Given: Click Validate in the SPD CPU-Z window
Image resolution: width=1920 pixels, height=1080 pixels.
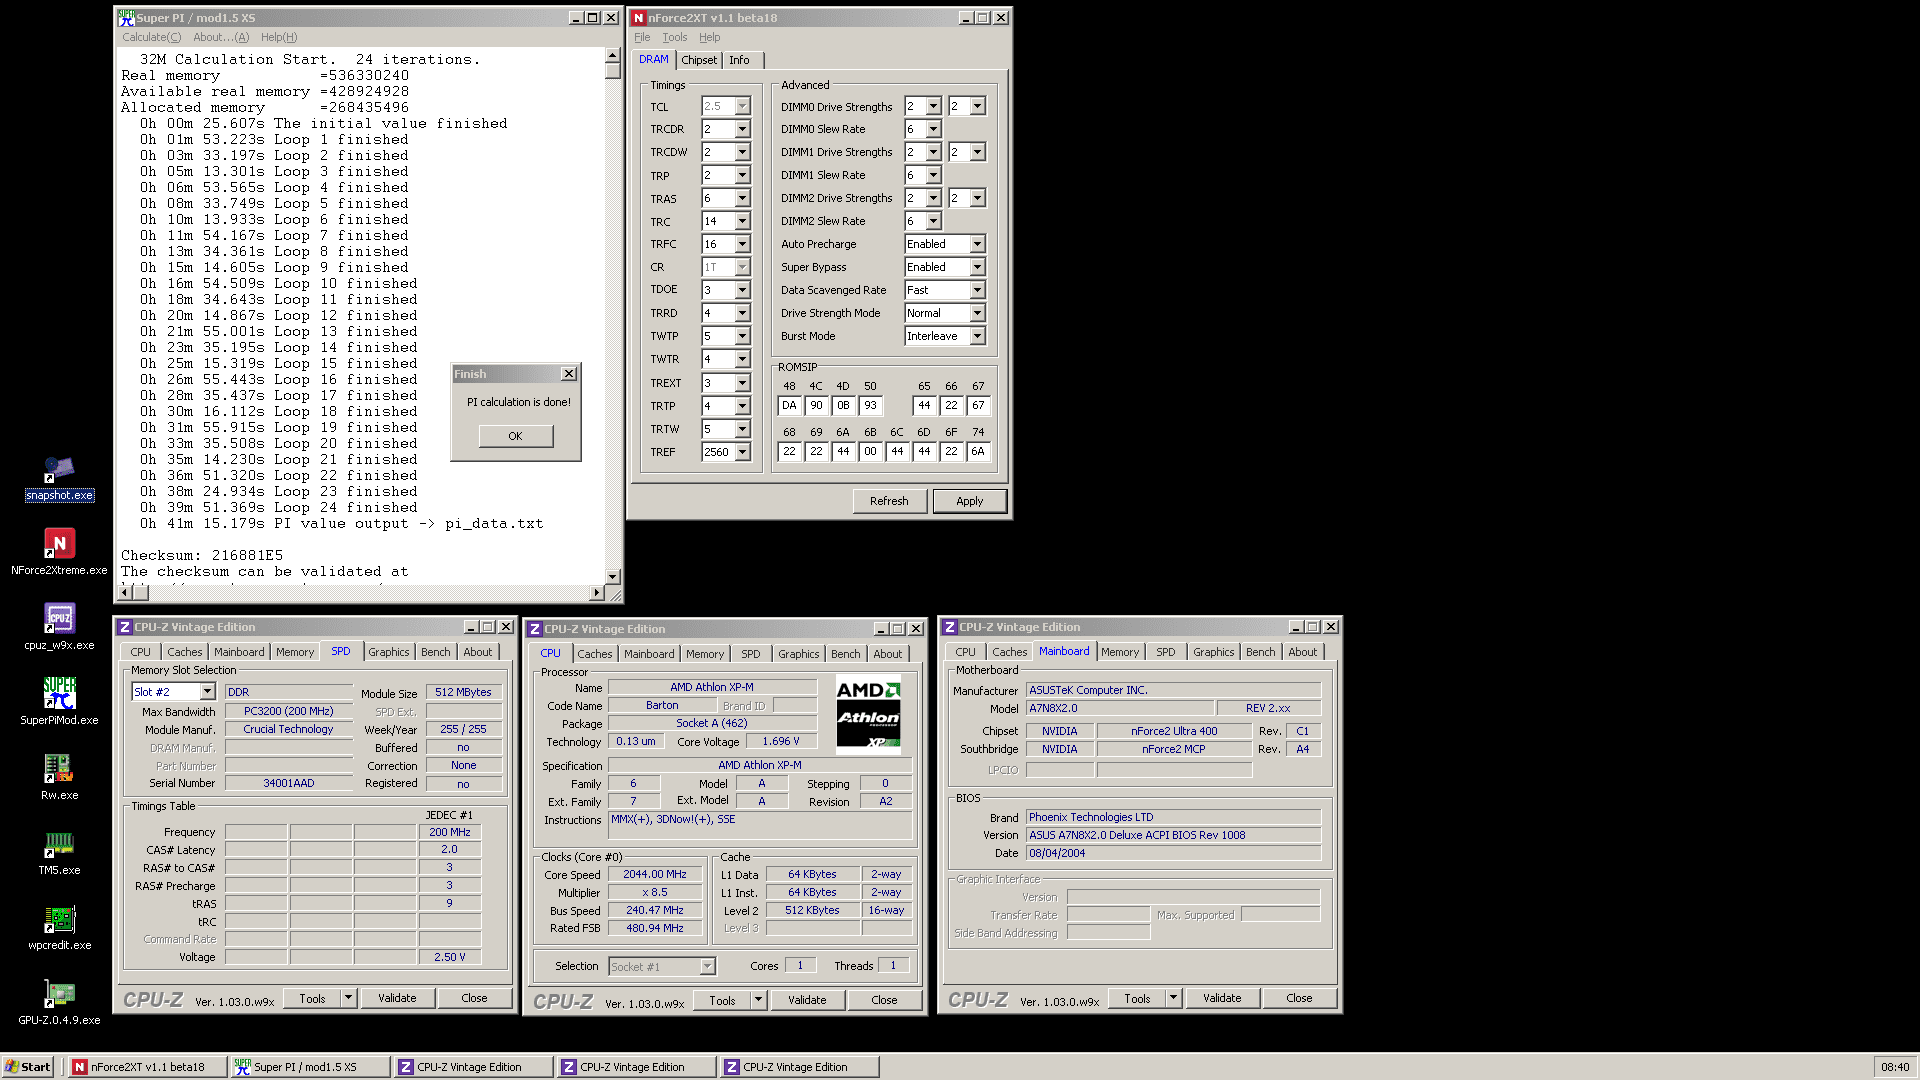Looking at the screenshot, I should (397, 998).
